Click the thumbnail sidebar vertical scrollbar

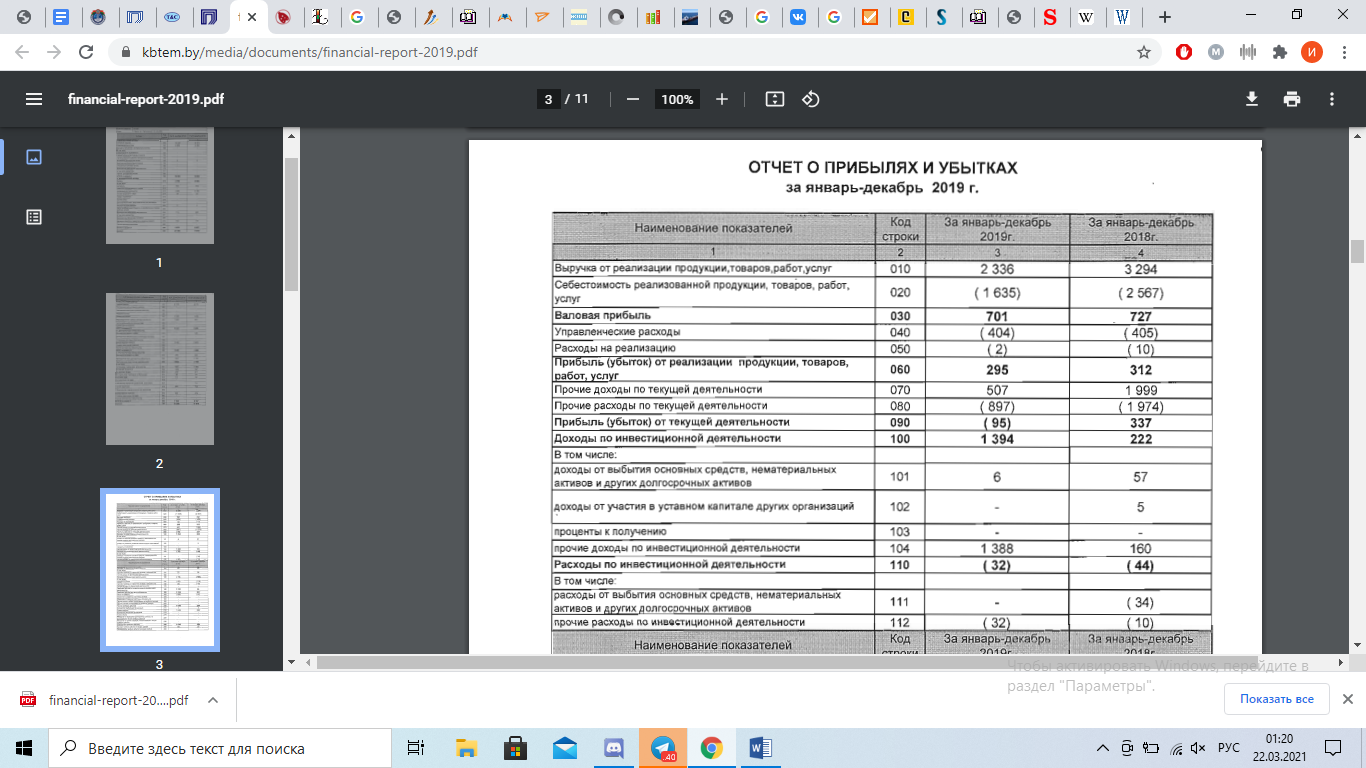pos(291,224)
